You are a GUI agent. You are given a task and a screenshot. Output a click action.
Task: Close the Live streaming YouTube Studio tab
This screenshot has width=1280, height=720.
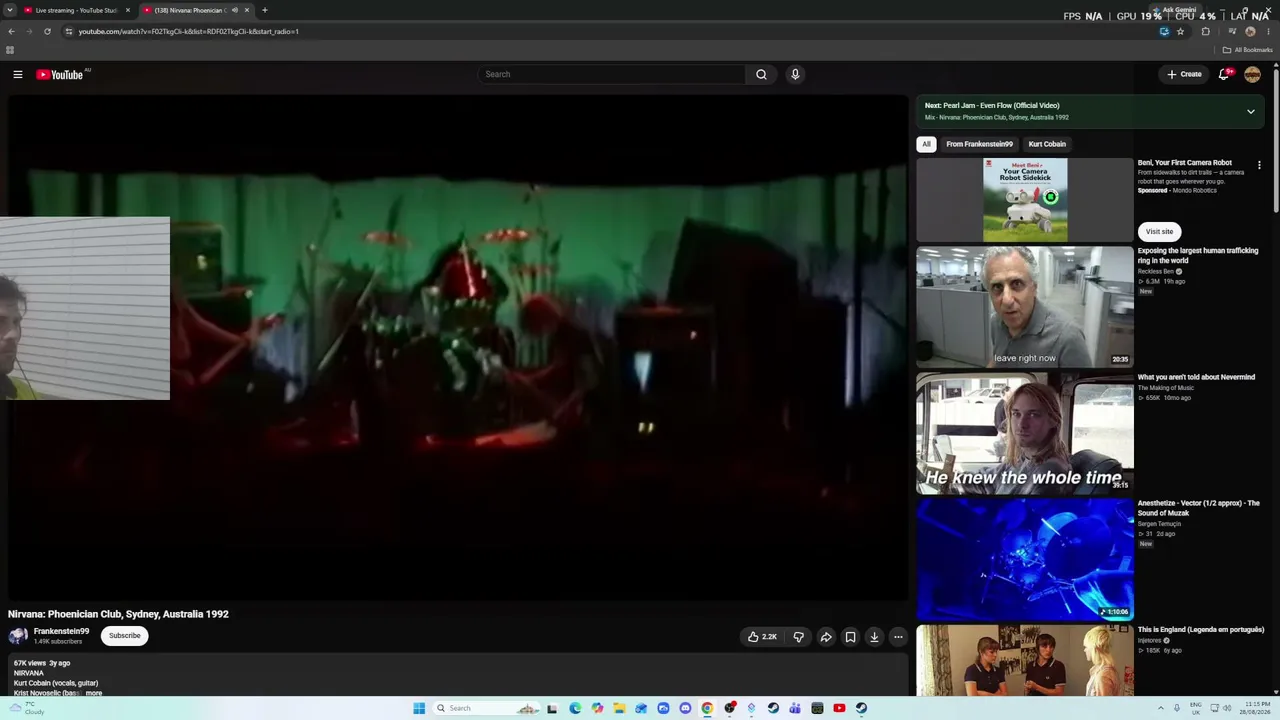click(127, 10)
